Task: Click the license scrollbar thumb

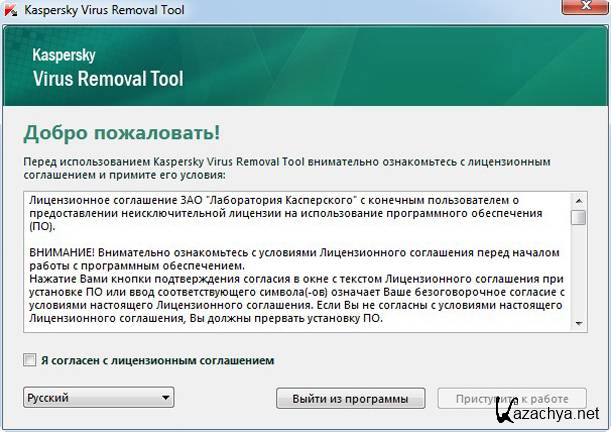Action: [x=579, y=217]
